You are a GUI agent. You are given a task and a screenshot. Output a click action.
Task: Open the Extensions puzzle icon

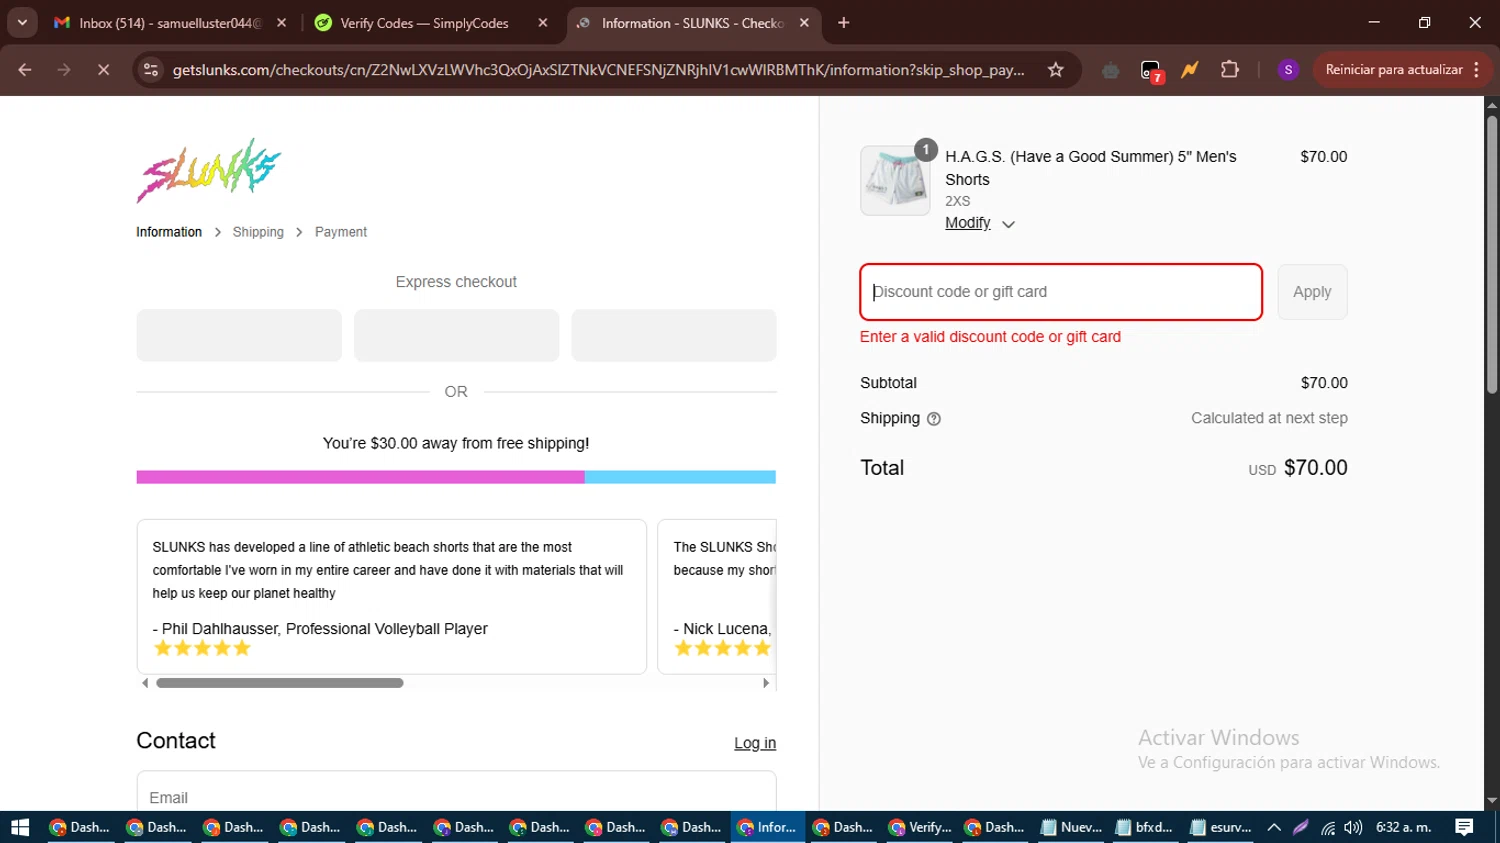[x=1229, y=70]
